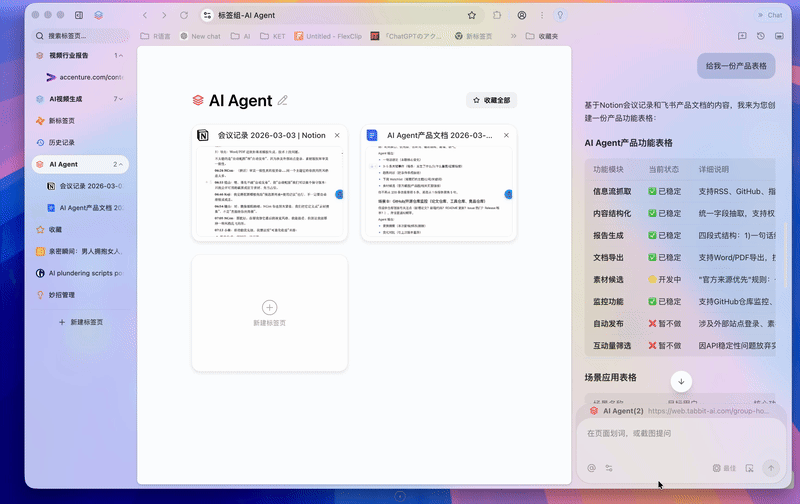Image resolution: width=800 pixels, height=504 pixels.
Task: Click the lightbulb icon in toolbar
Action: [x=560, y=15]
